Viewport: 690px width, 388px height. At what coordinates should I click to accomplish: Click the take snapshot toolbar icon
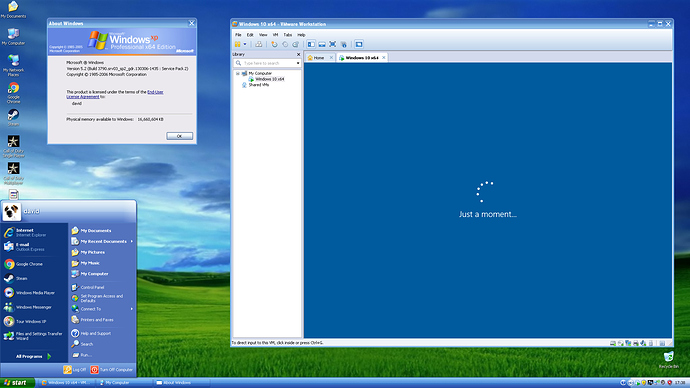(274, 44)
